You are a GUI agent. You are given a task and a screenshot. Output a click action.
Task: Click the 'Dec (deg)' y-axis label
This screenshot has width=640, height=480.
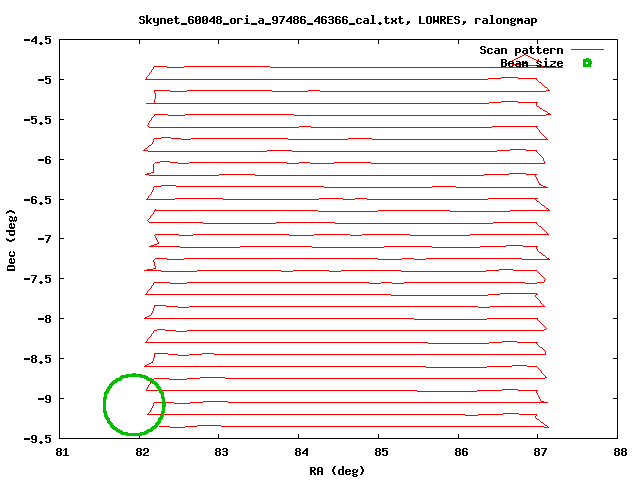[x=11, y=240]
